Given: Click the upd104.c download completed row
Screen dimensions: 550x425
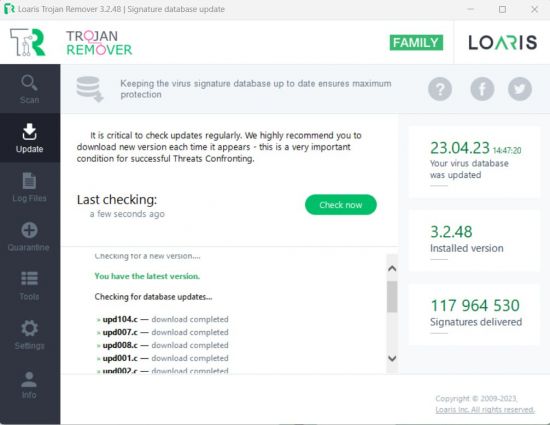Looking at the screenshot, I should click(162, 319).
